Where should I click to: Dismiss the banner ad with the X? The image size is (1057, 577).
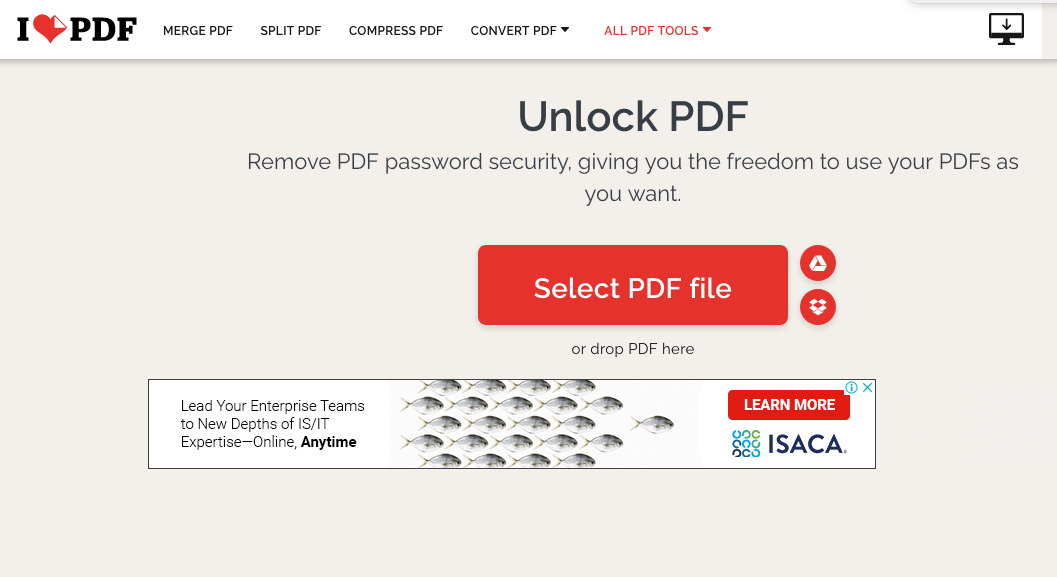point(867,388)
